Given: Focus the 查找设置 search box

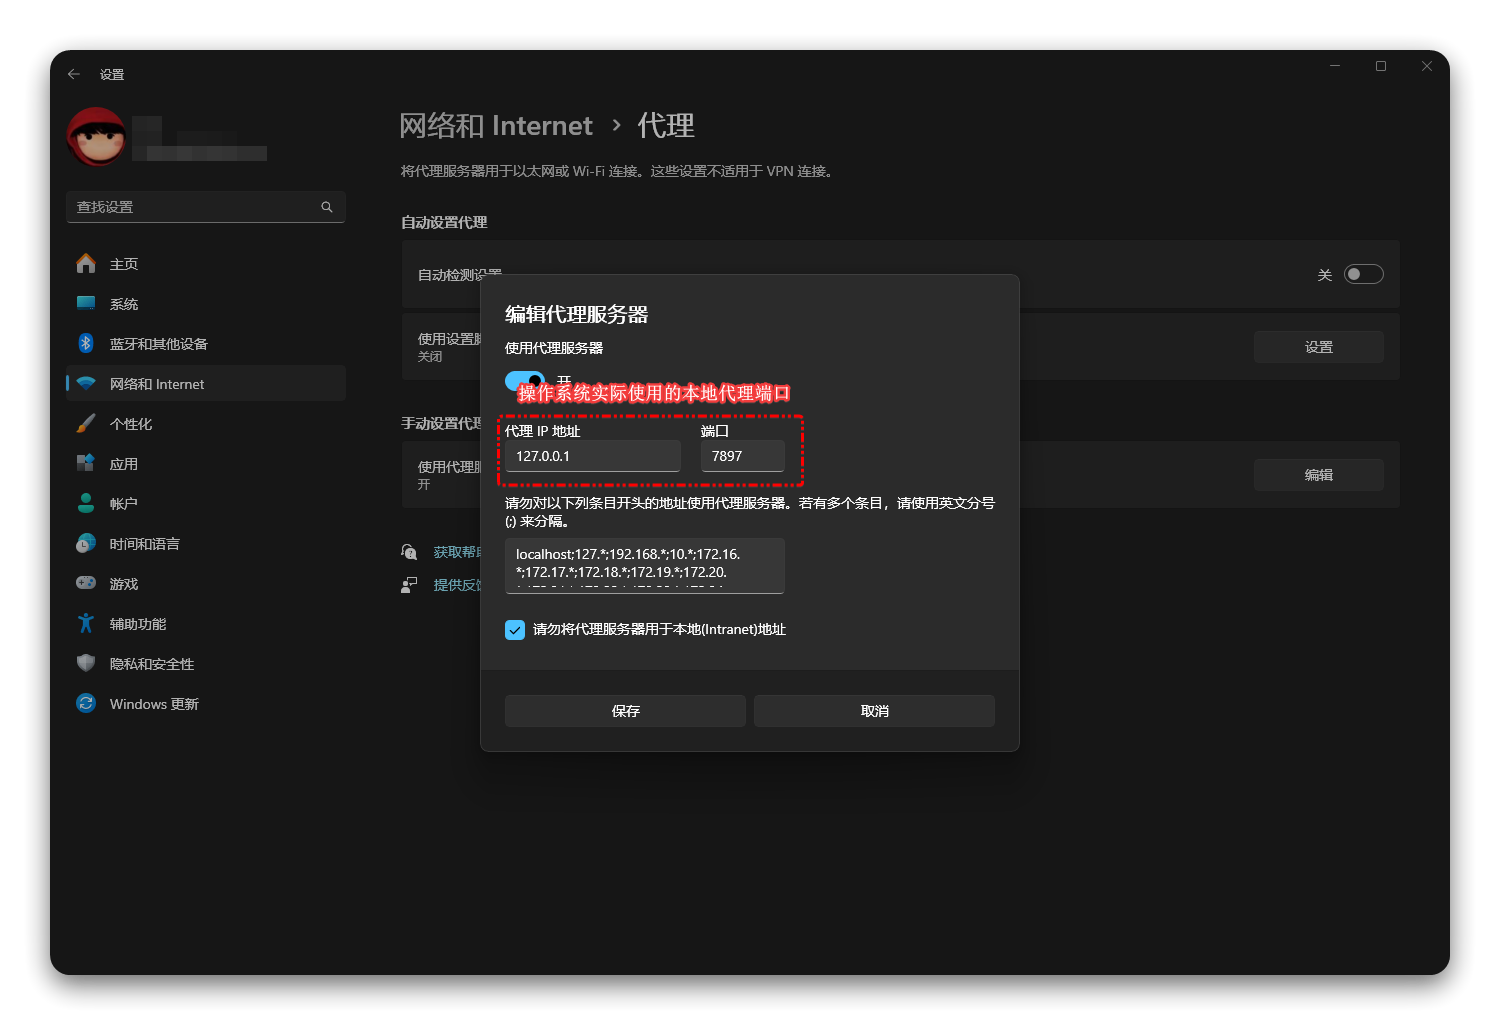Looking at the screenshot, I should (206, 207).
